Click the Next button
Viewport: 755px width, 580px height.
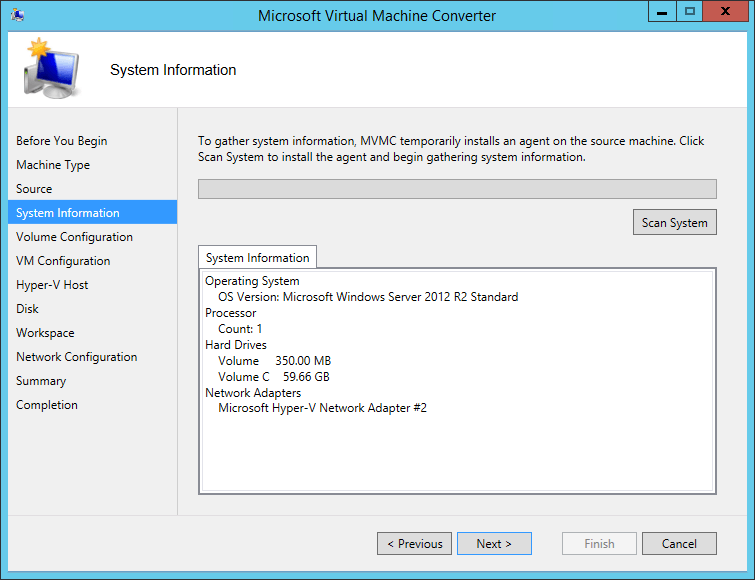(494, 543)
